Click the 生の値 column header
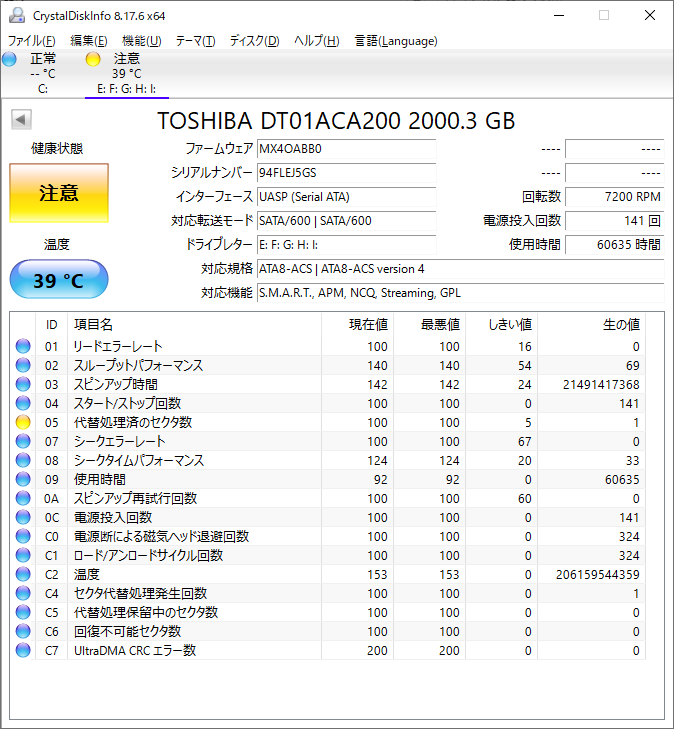 tap(591, 325)
